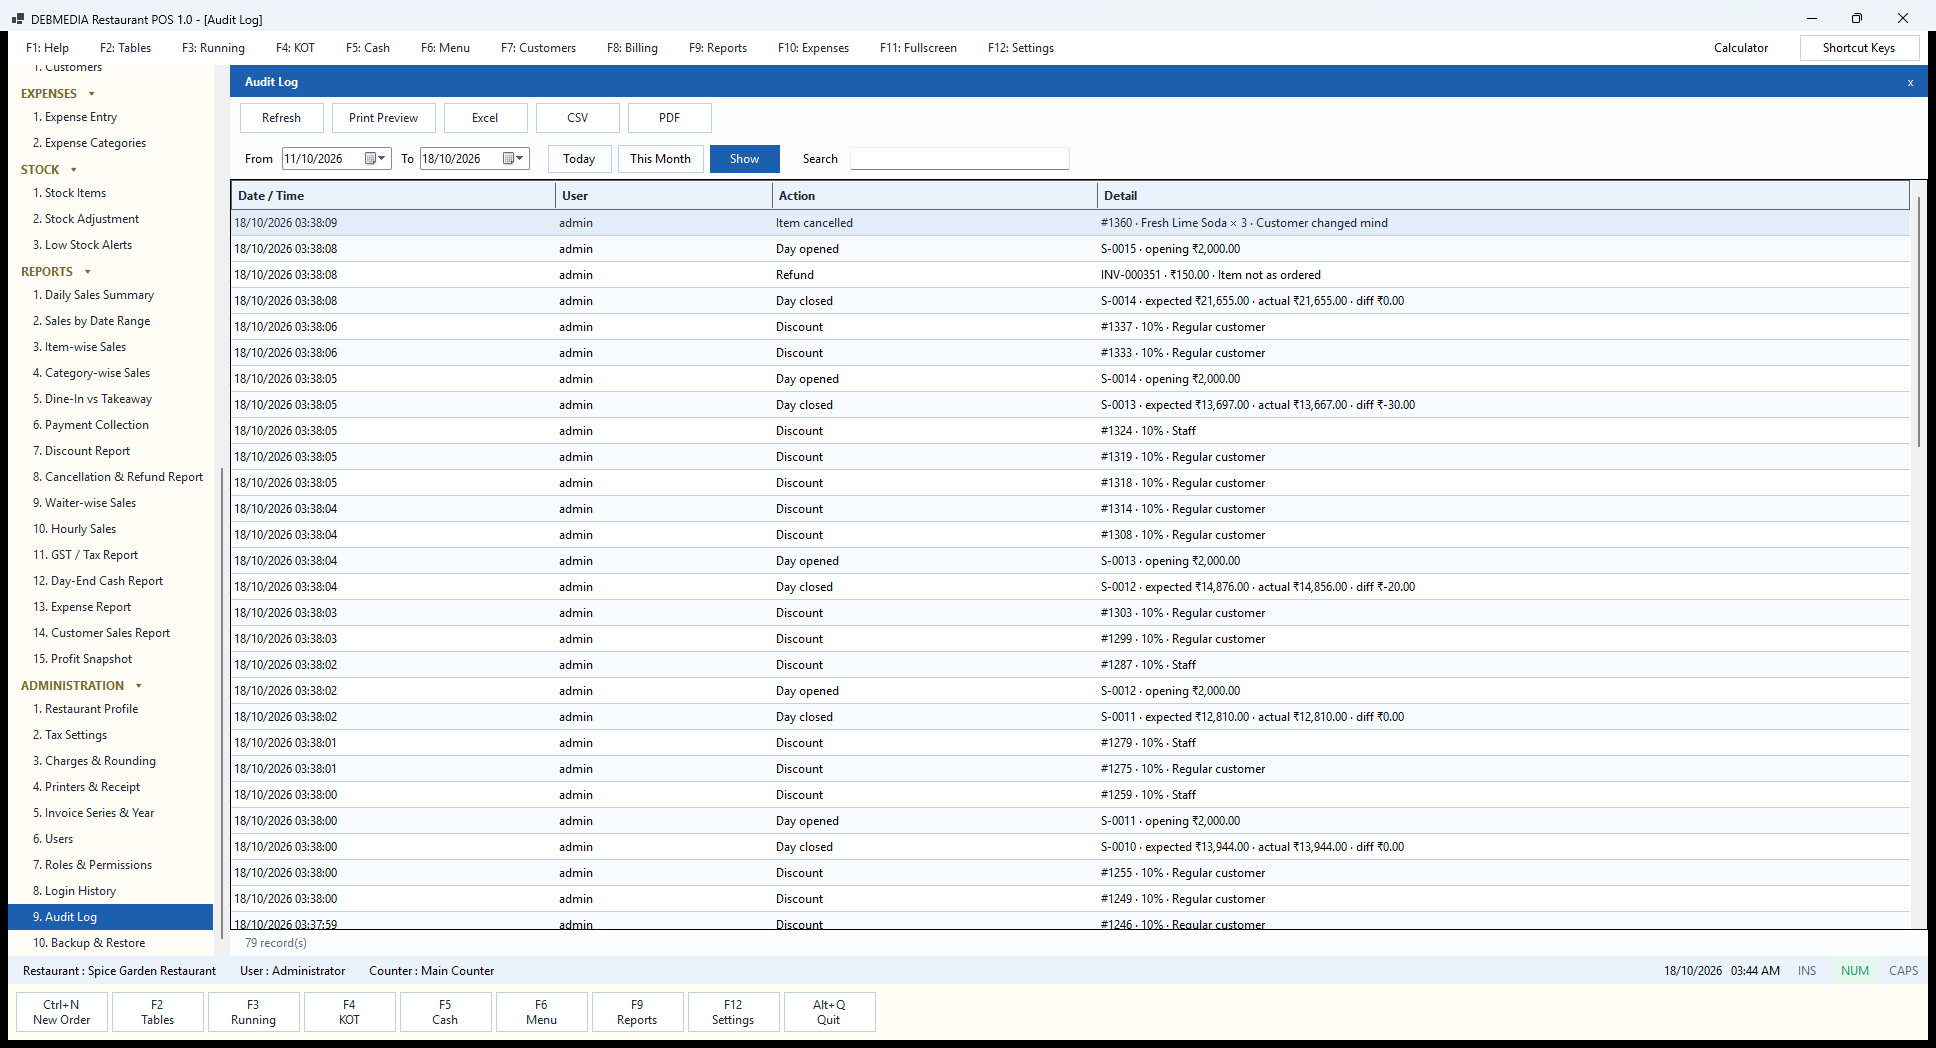Open Roles & Permissions

110,865
